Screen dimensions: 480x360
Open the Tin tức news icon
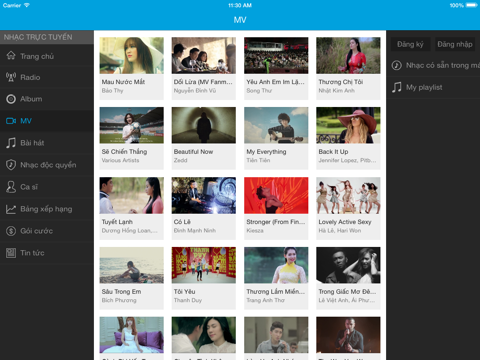point(11,253)
